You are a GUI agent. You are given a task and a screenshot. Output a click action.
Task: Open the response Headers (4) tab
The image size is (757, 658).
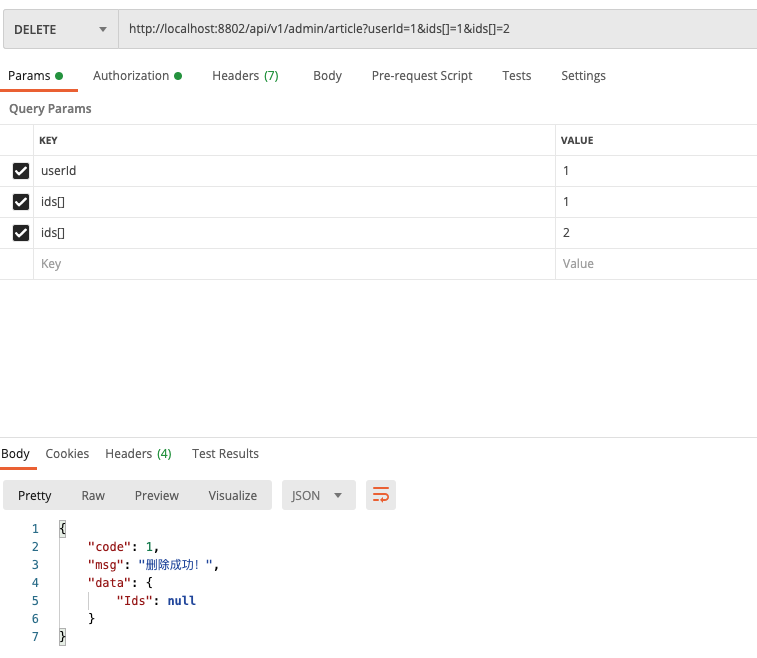[x=138, y=454]
